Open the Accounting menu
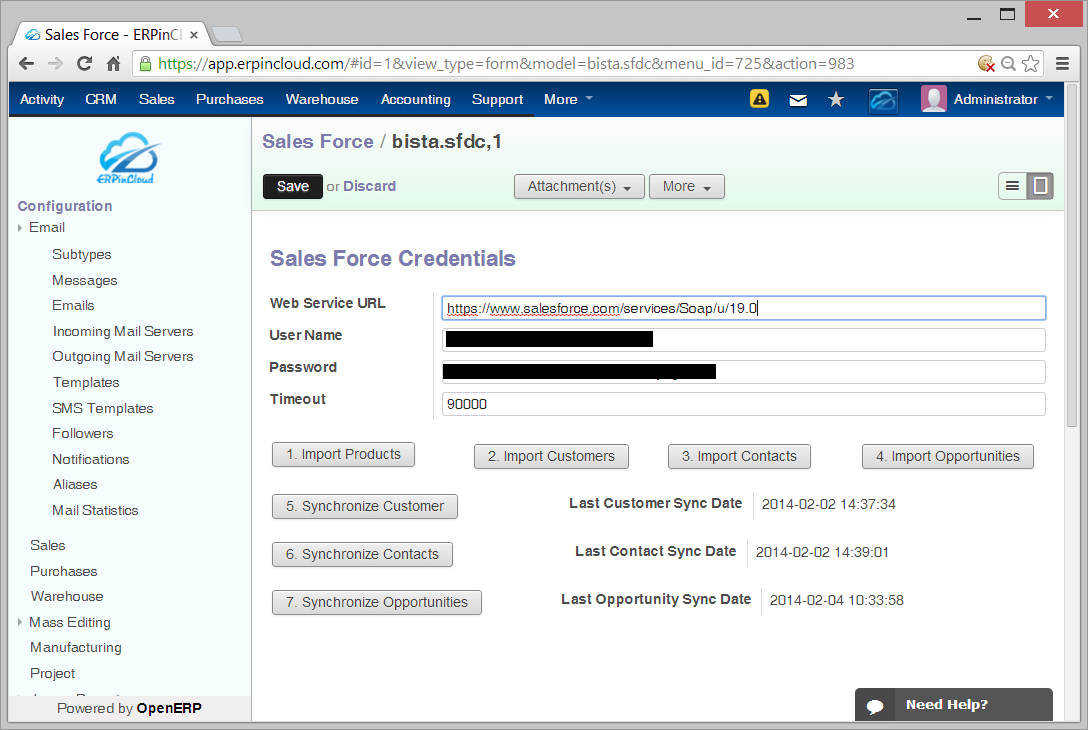 coord(416,99)
